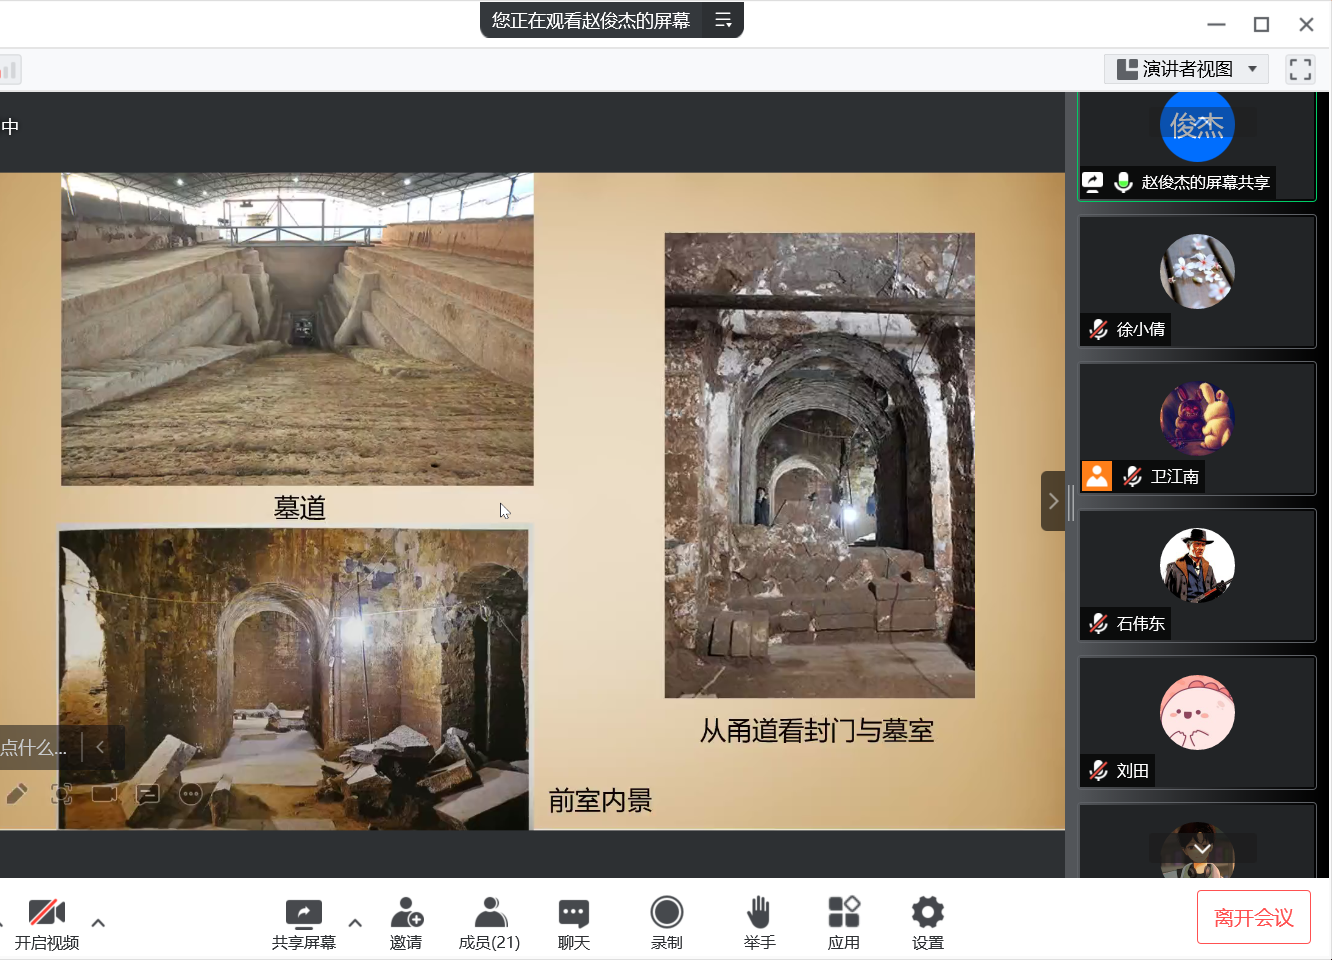Click the screenshot capture icon on slide

[x=62, y=794]
